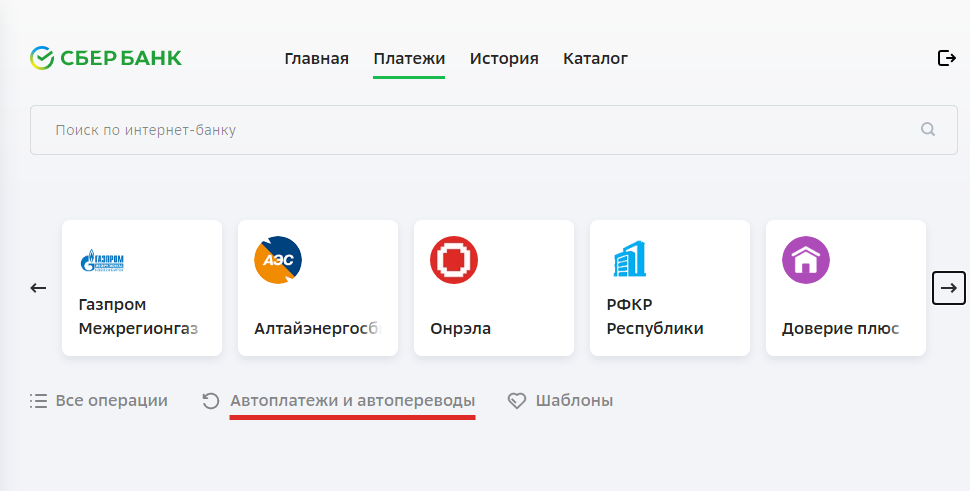Image resolution: width=970 pixels, height=491 pixels.
Task: Click the blue РФКР building icon
Action: [x=629, y=259]
